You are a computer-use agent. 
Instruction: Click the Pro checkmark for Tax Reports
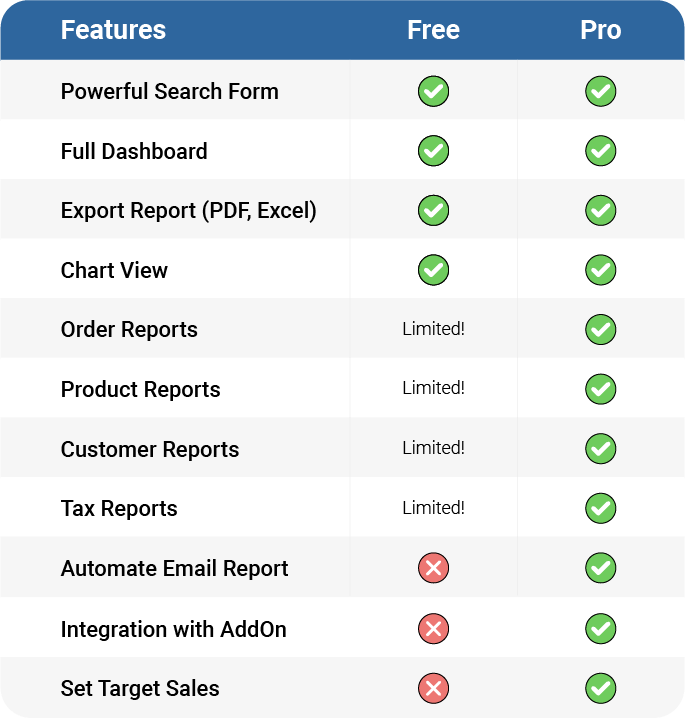(x=600, y=508)
